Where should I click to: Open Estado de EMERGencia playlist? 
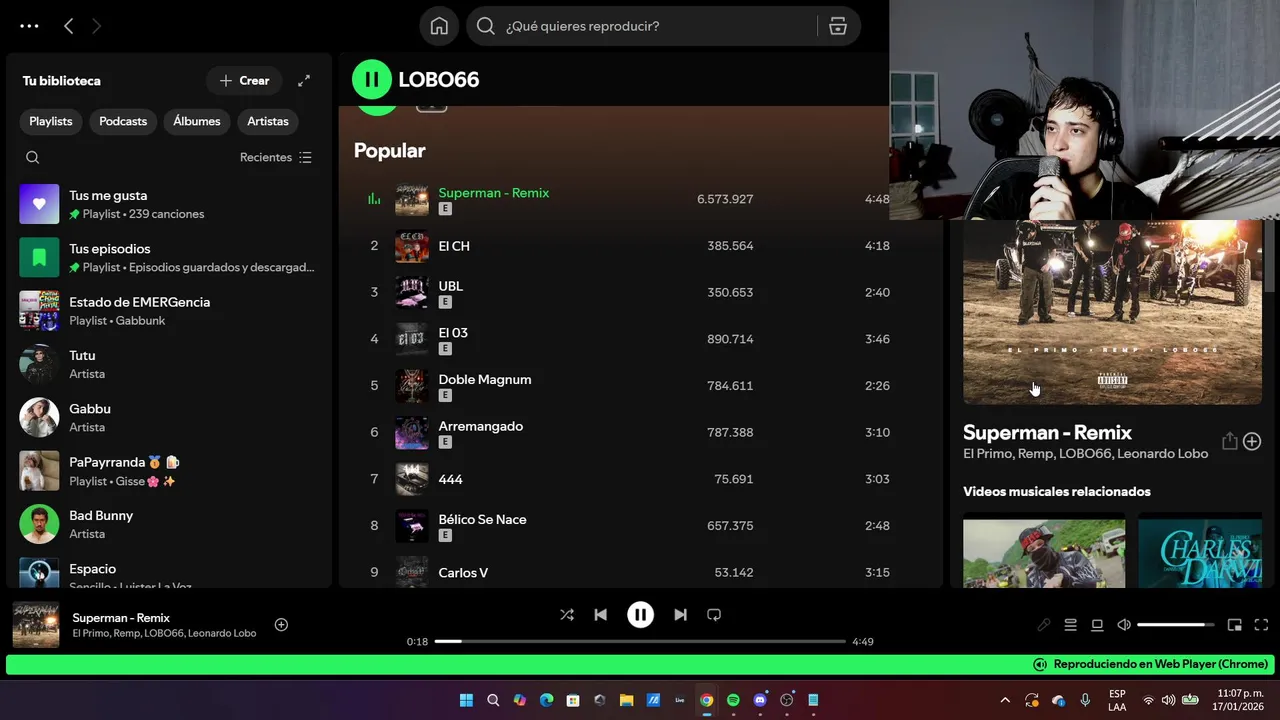170,310
